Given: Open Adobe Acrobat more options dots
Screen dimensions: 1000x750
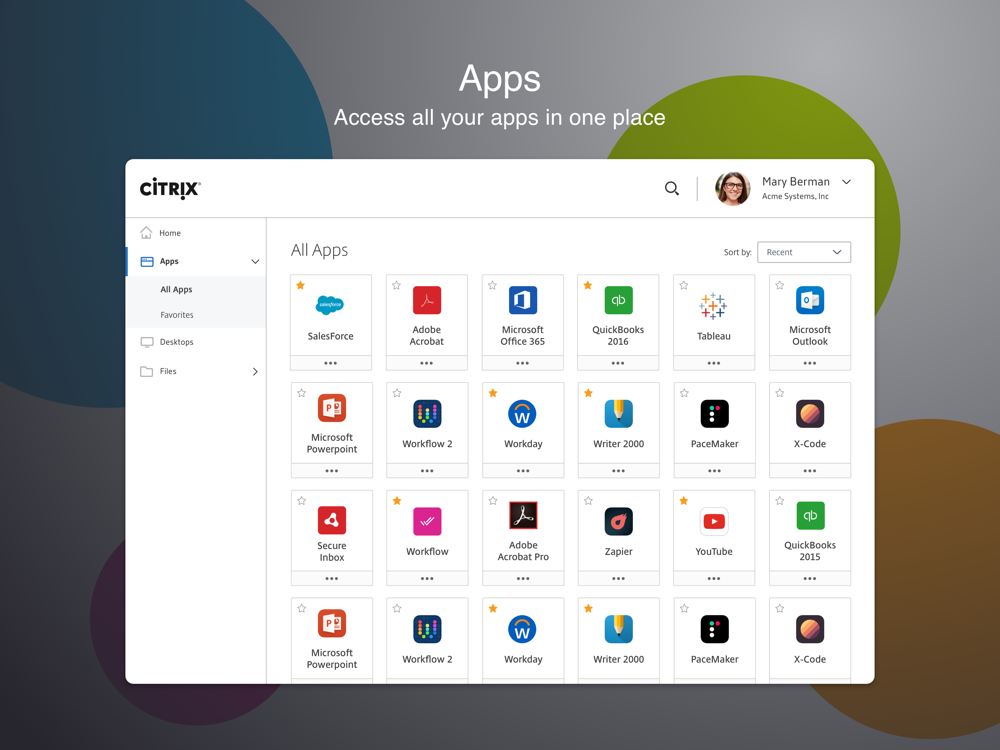Looking at the screenshot, I should [x=427, y=363].
